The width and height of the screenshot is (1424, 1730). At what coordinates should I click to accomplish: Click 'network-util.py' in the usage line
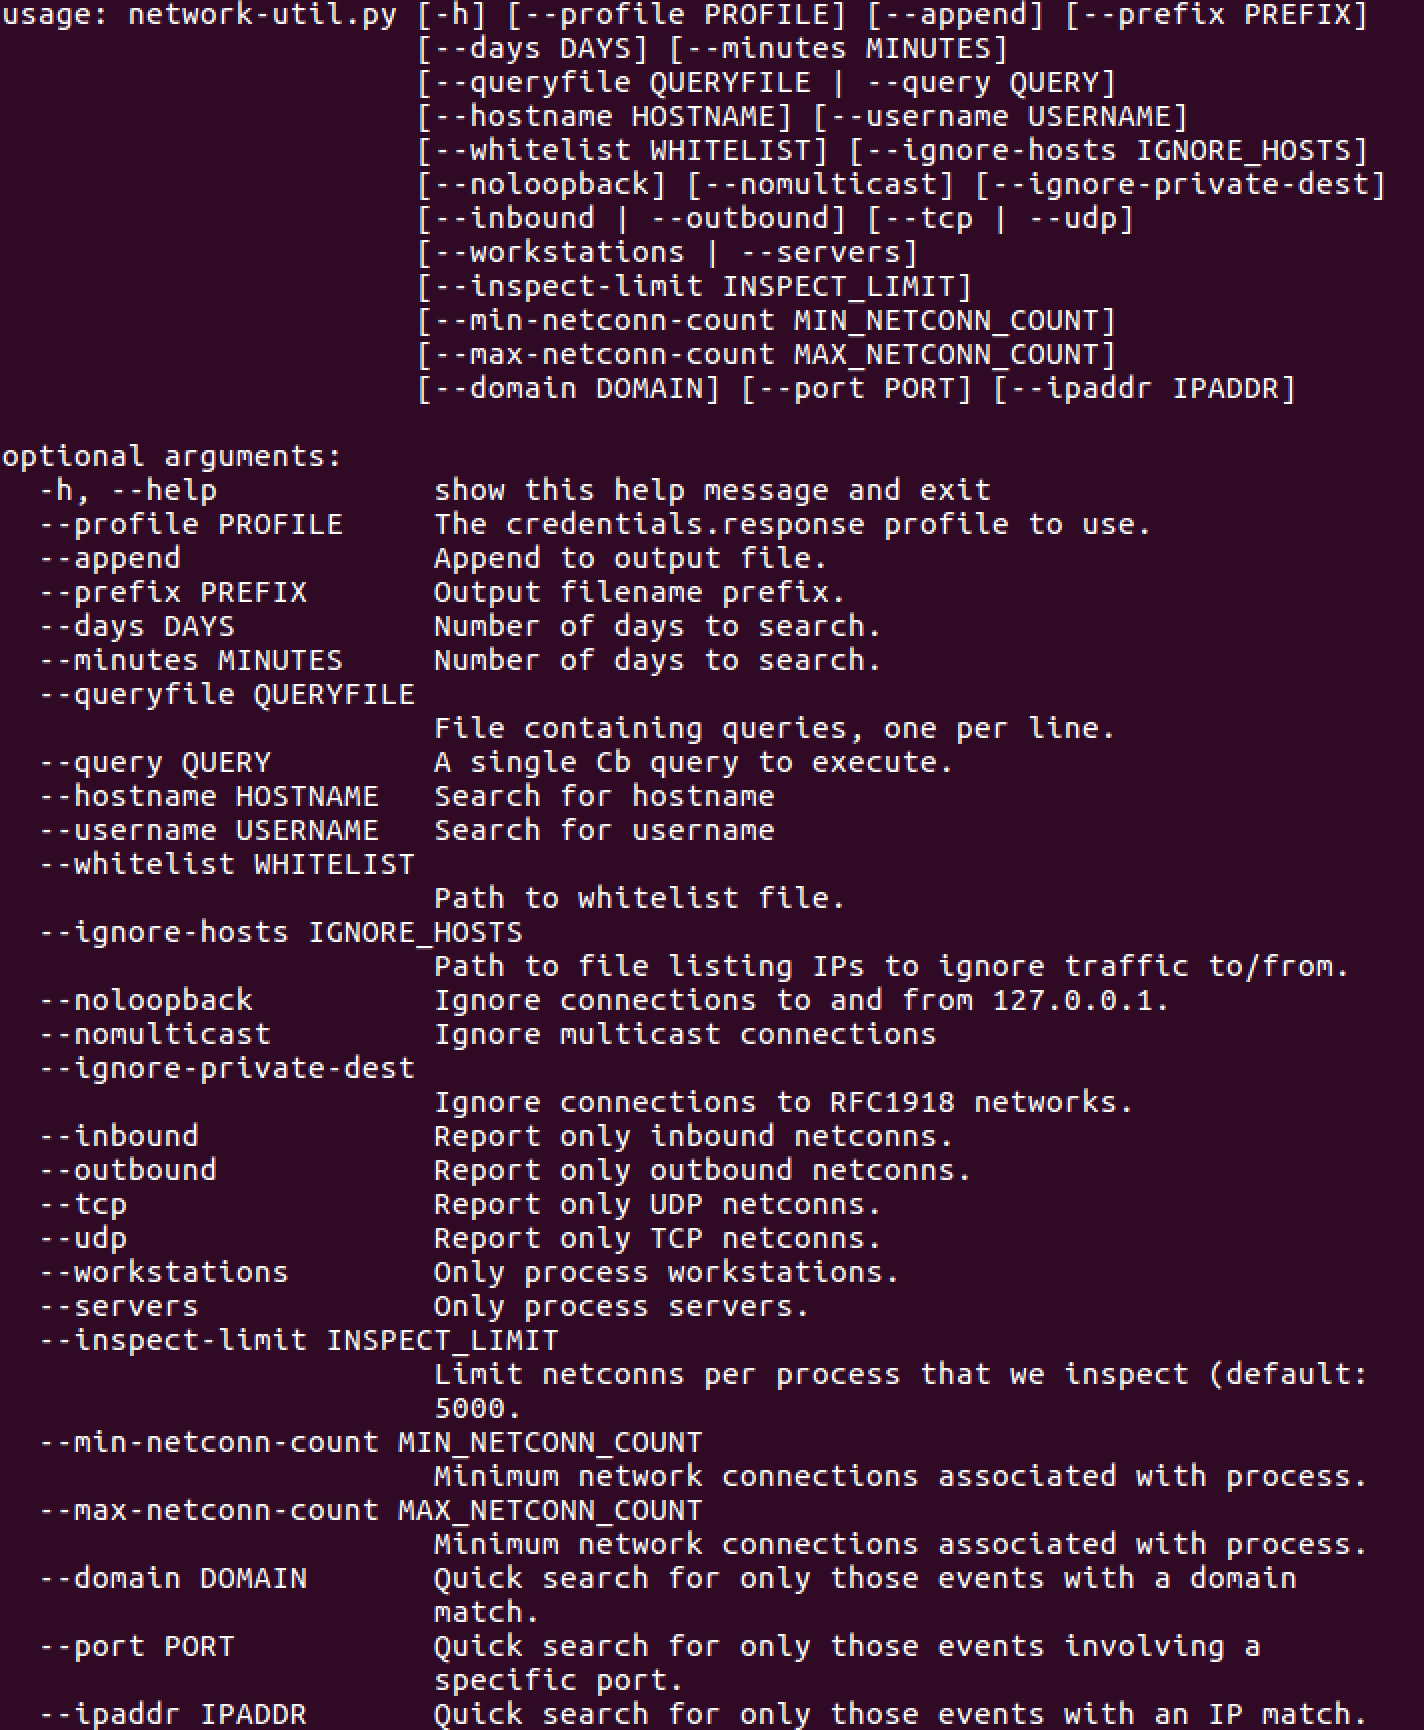pos(262,15)
